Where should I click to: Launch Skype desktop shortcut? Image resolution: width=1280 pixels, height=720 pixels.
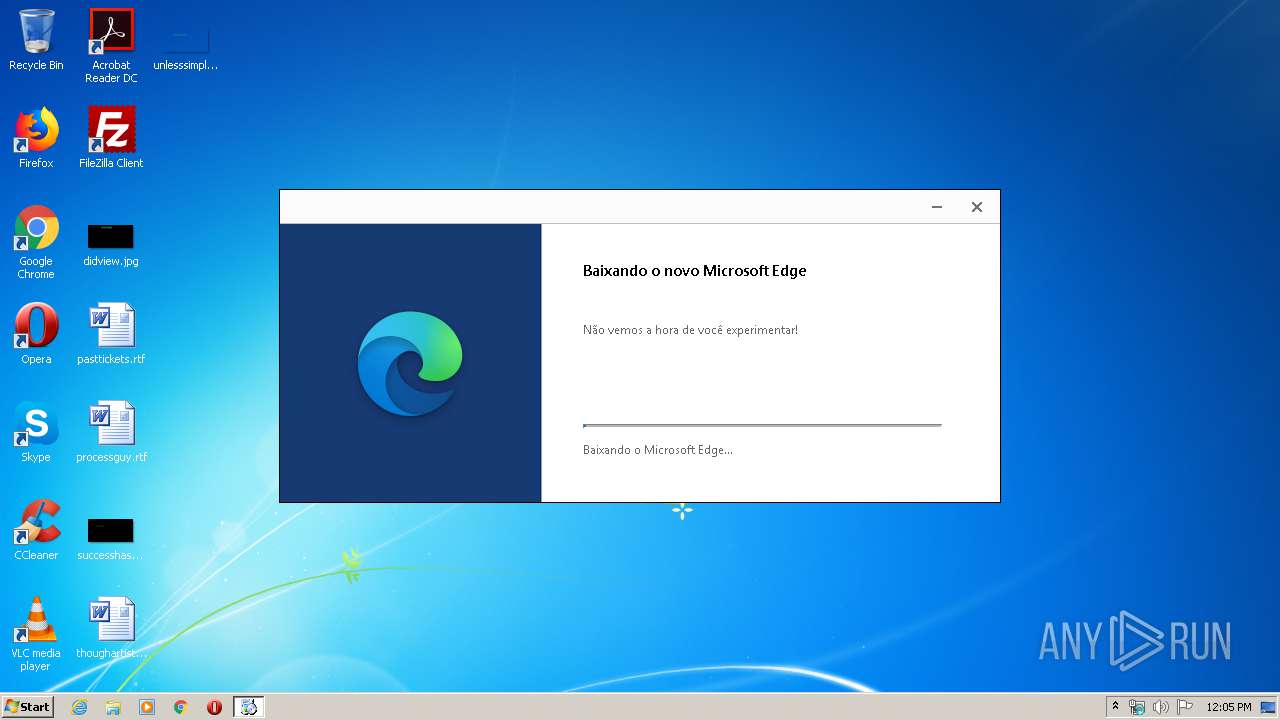pyautogui.click(x=36, y=432)
